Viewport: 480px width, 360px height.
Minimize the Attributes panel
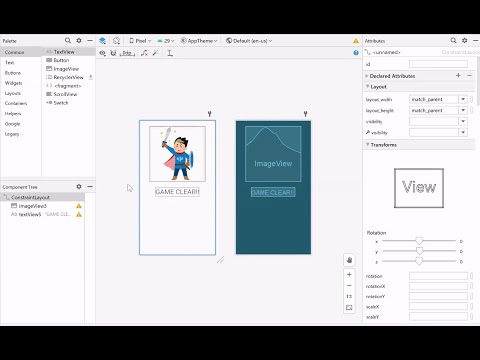[476, 40]
